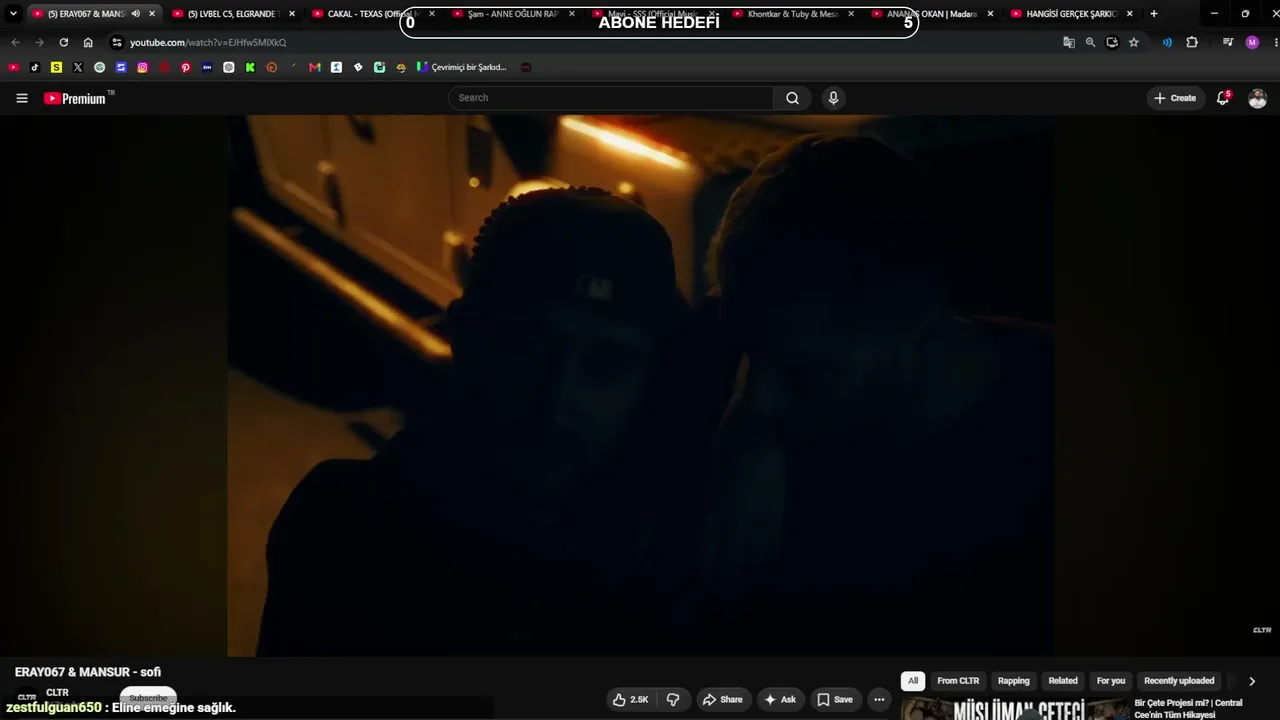Bookmark this page with star icon
This screenshot has height=720, width=1280.
click(x=1134, y=42)
